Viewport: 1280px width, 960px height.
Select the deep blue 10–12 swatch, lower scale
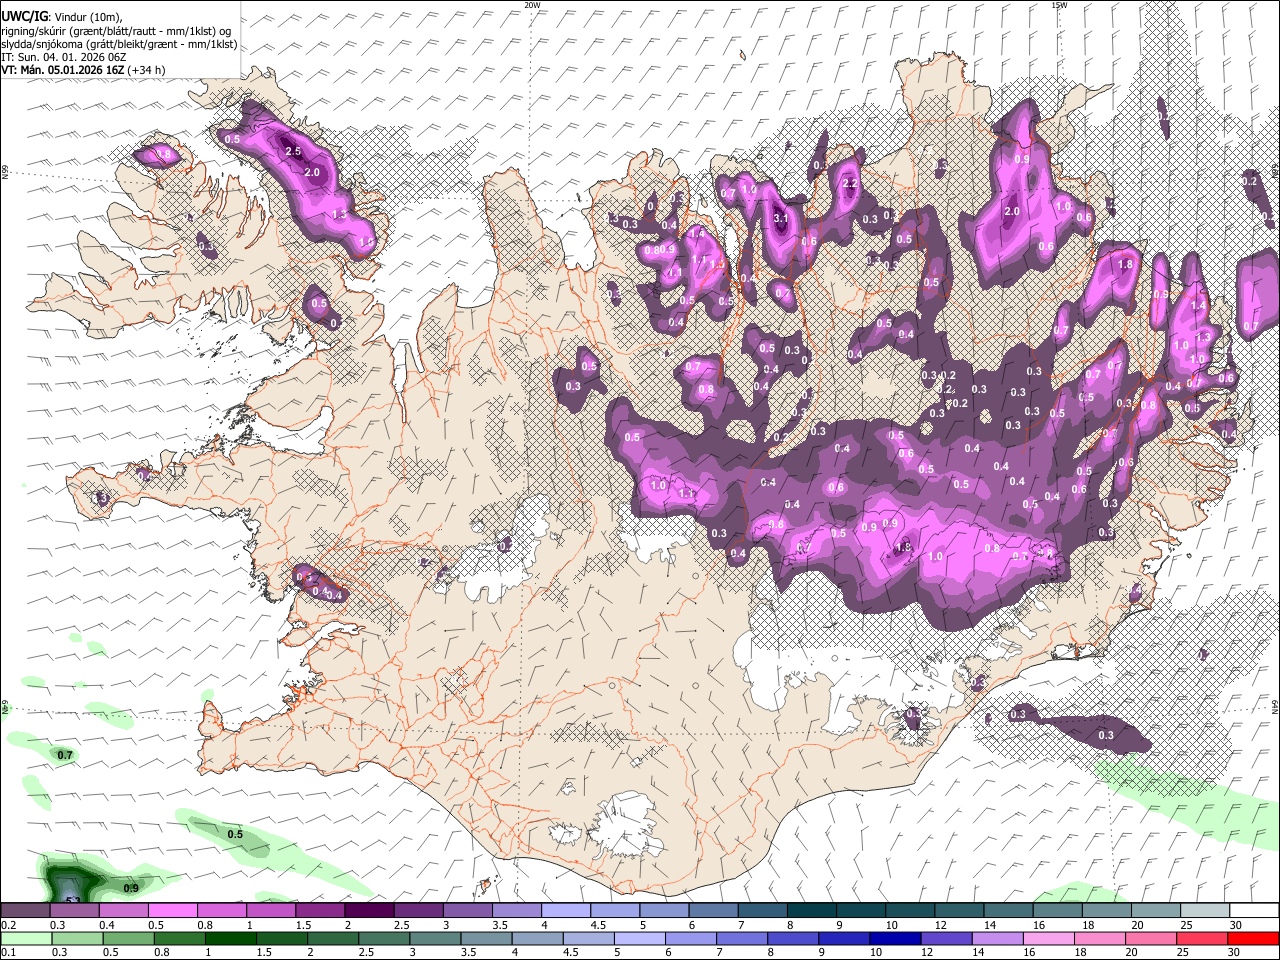point(894,939)
